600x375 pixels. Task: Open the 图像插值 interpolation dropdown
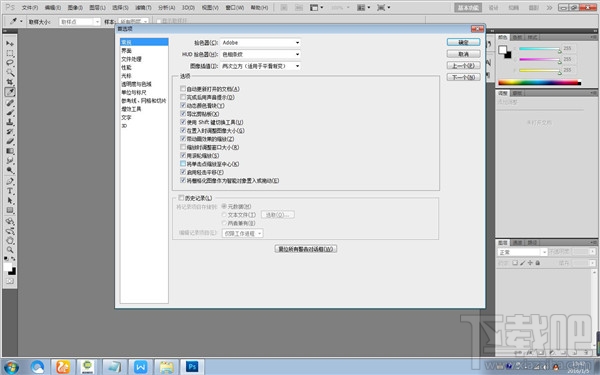click(x=260, y=66)
